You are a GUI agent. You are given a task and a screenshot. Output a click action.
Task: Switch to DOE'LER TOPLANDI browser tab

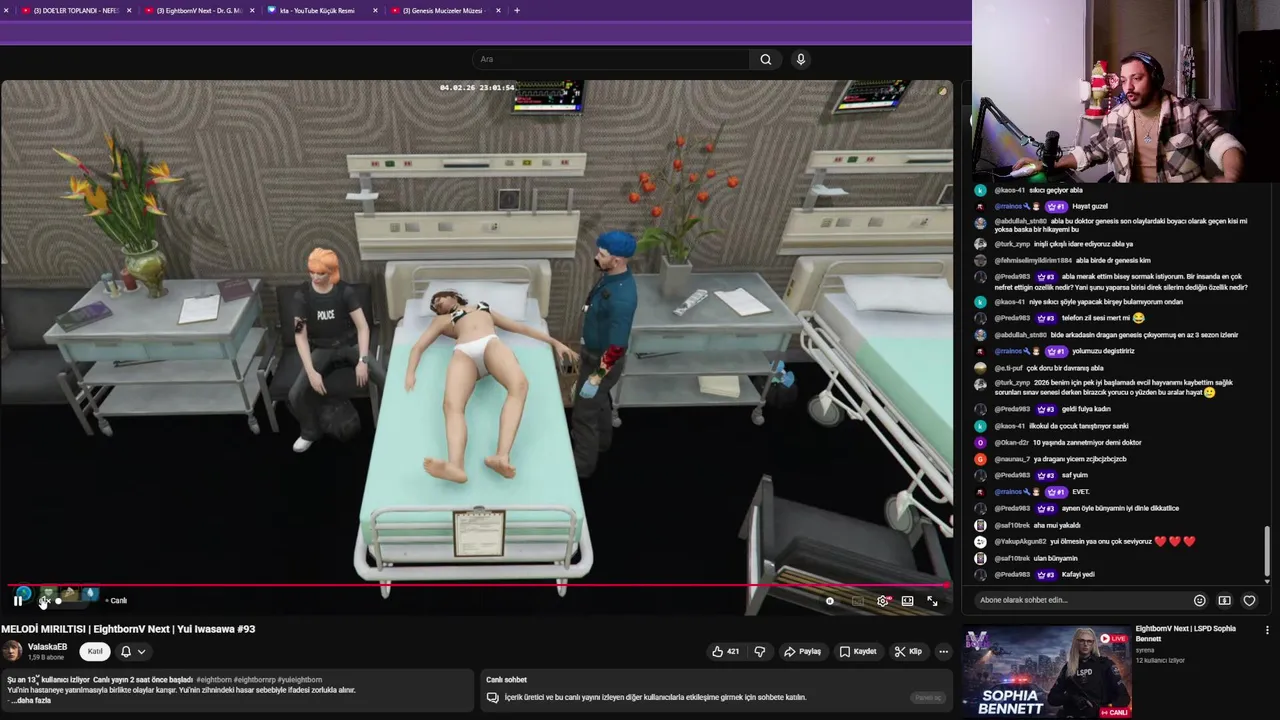click(x=76, y=10)
